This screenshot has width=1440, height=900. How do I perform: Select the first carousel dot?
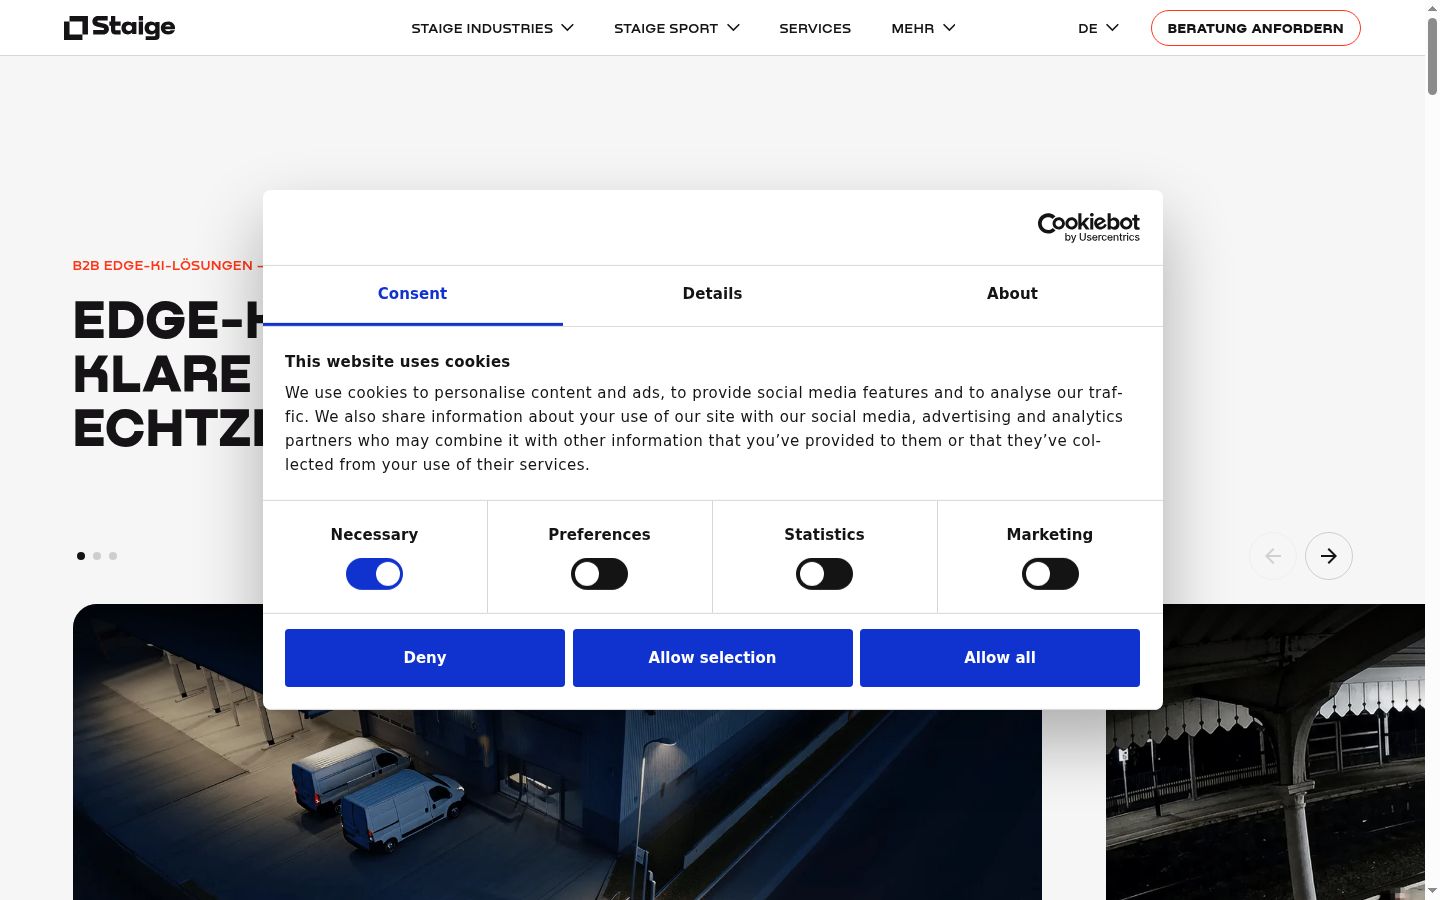pyautogui.click(x=81, y=556)
